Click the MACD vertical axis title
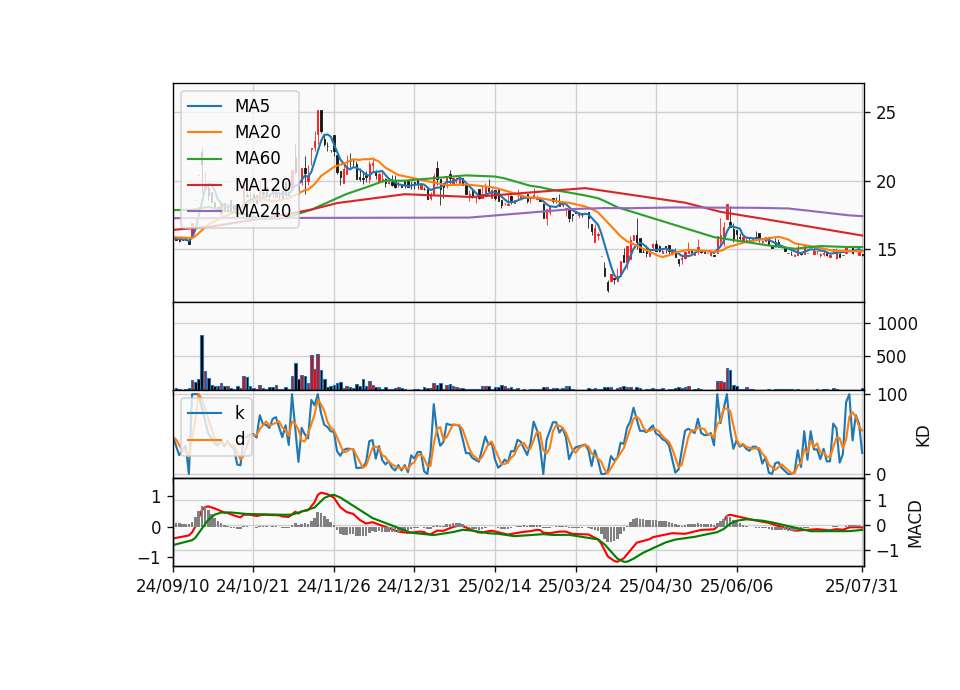 point(915,524)
